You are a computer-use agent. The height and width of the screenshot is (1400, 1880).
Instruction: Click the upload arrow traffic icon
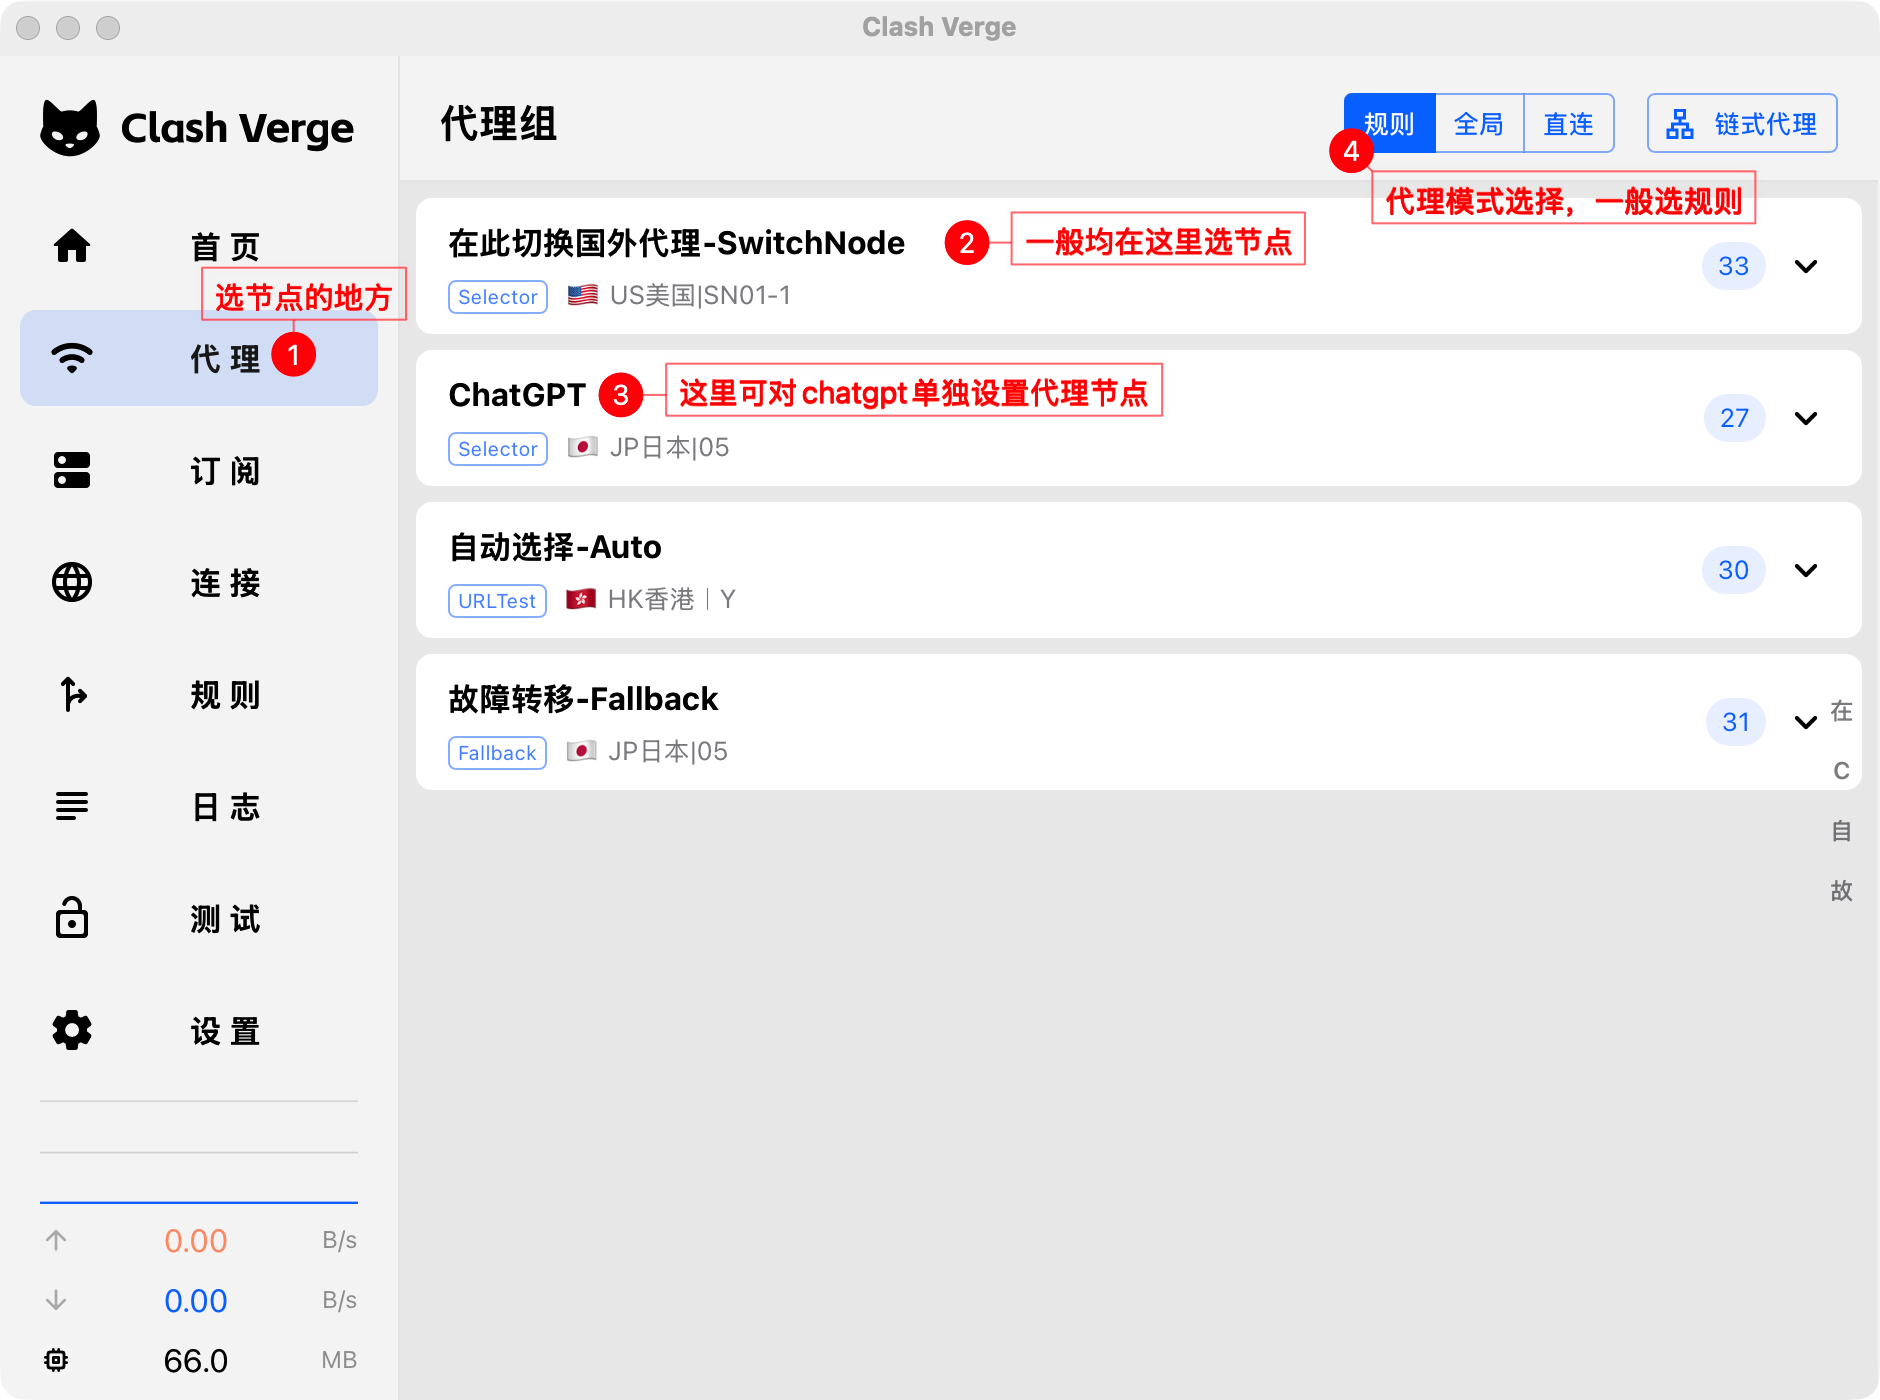coord(56,1240)
